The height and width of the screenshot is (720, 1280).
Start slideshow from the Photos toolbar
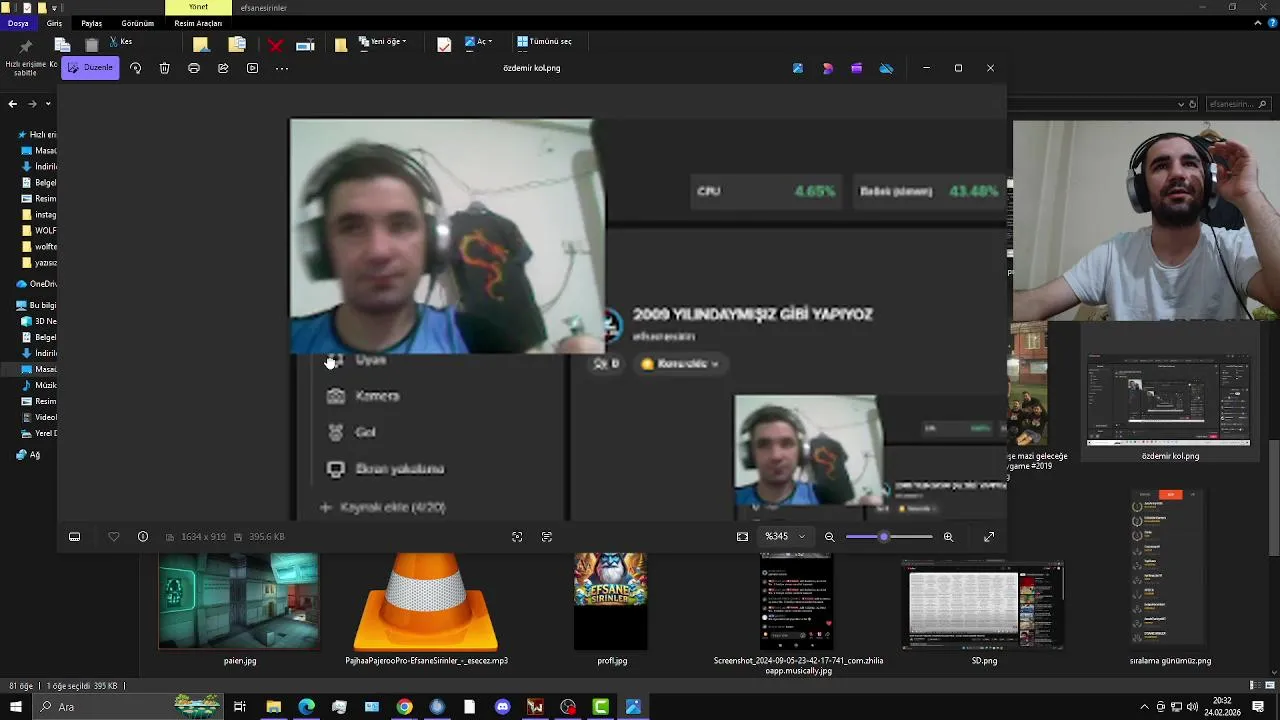coord(252,68)
